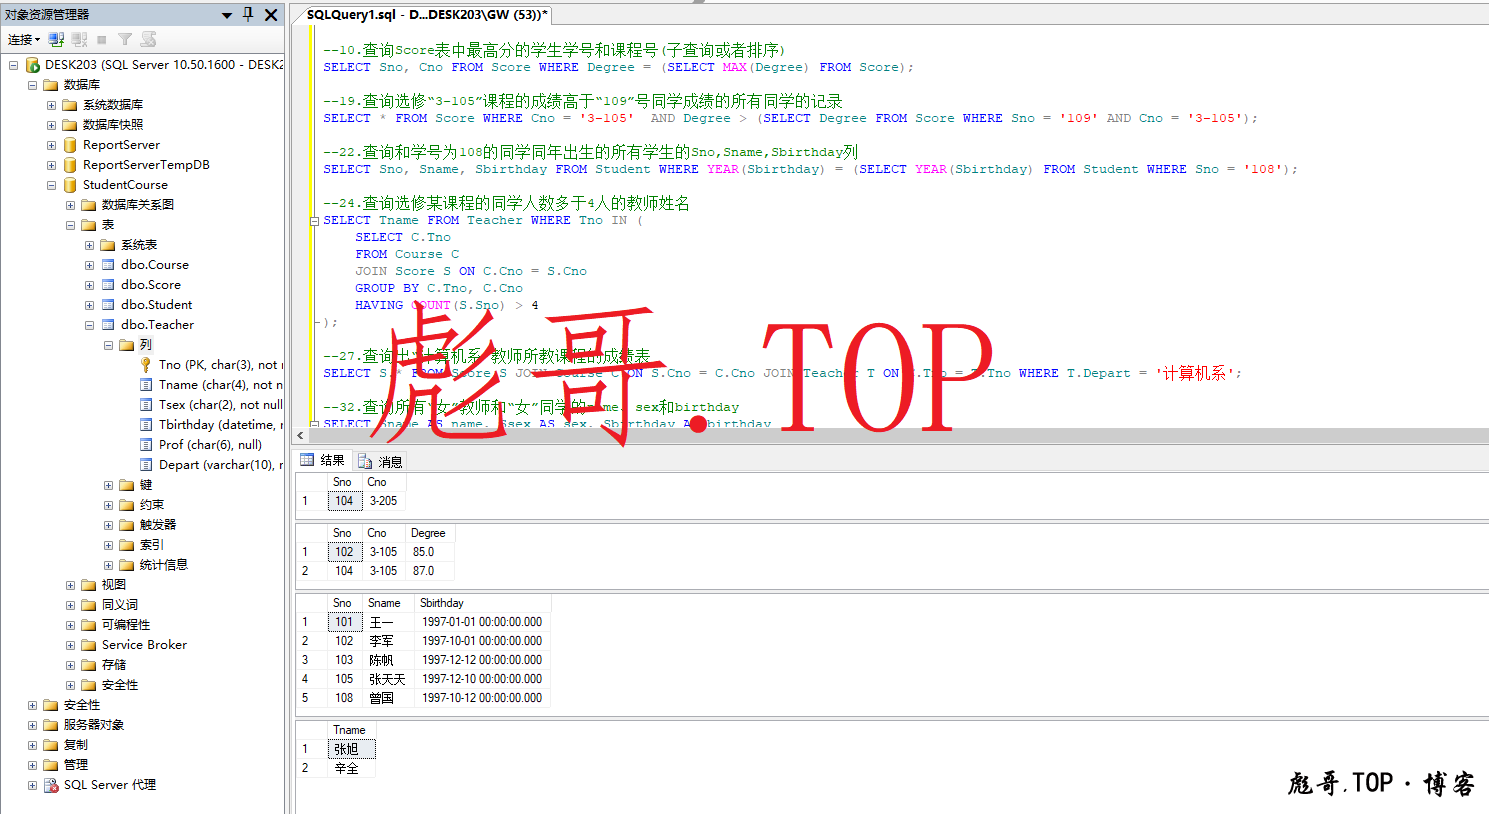
Task: Select the 管理 folder
Action: click(76, 765)
